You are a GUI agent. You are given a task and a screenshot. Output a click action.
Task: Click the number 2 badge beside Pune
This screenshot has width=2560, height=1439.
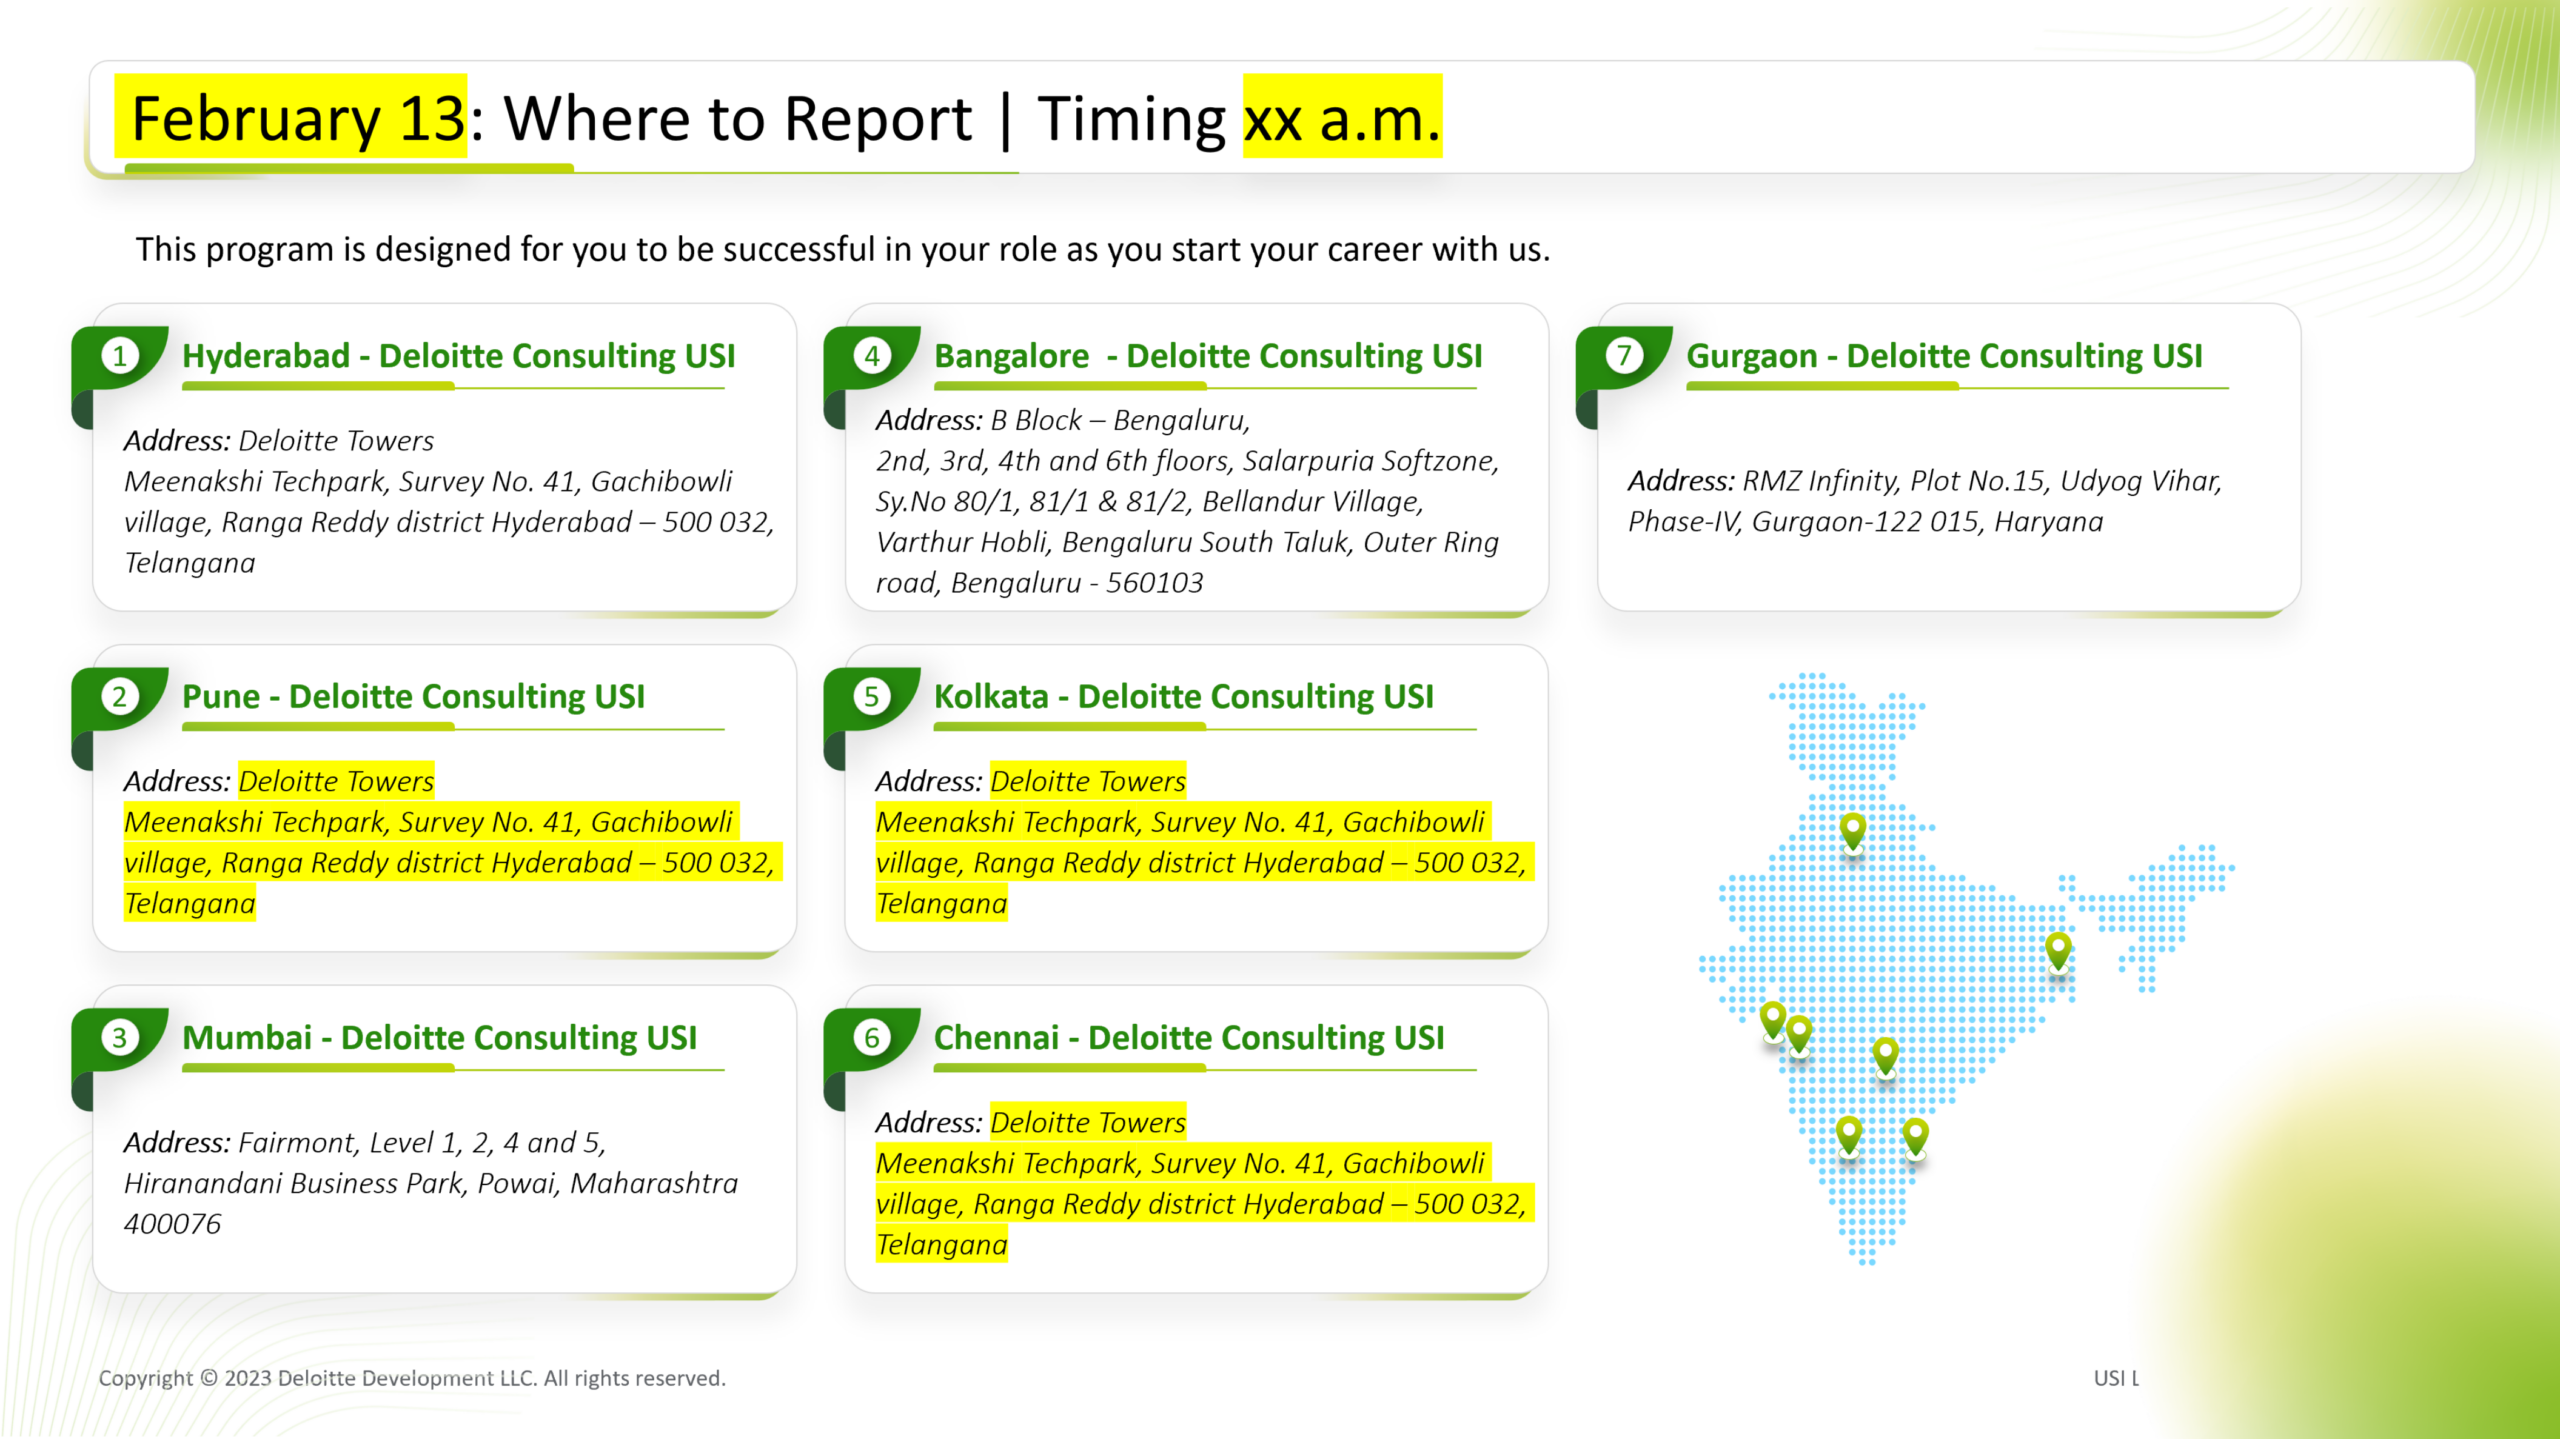coord(120,696)
